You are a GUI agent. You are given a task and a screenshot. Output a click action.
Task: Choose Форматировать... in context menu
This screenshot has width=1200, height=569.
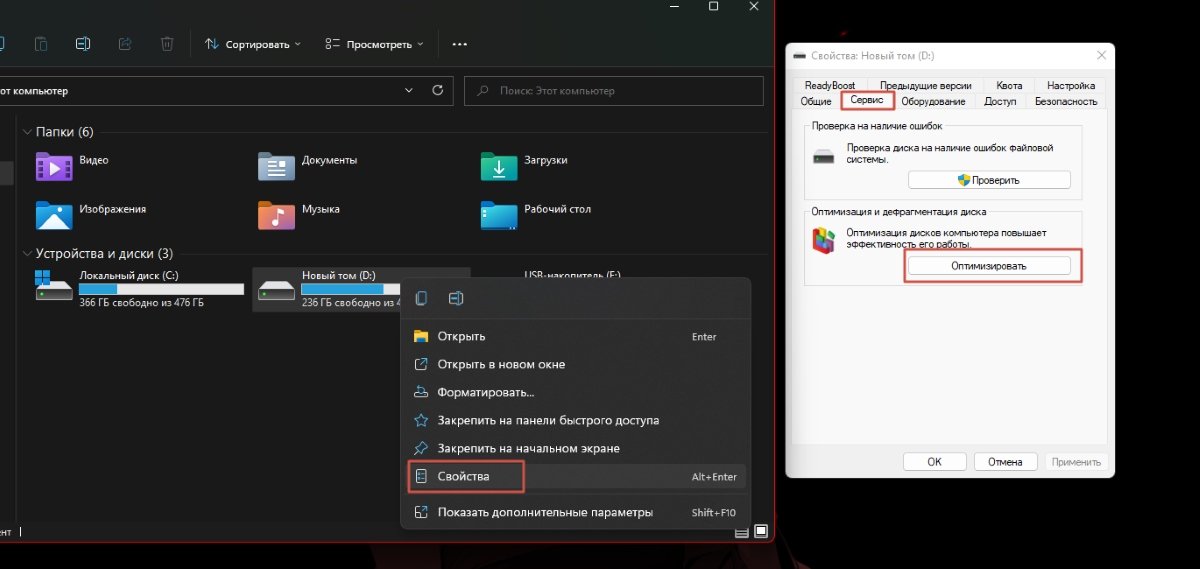(x=576, y=392)
